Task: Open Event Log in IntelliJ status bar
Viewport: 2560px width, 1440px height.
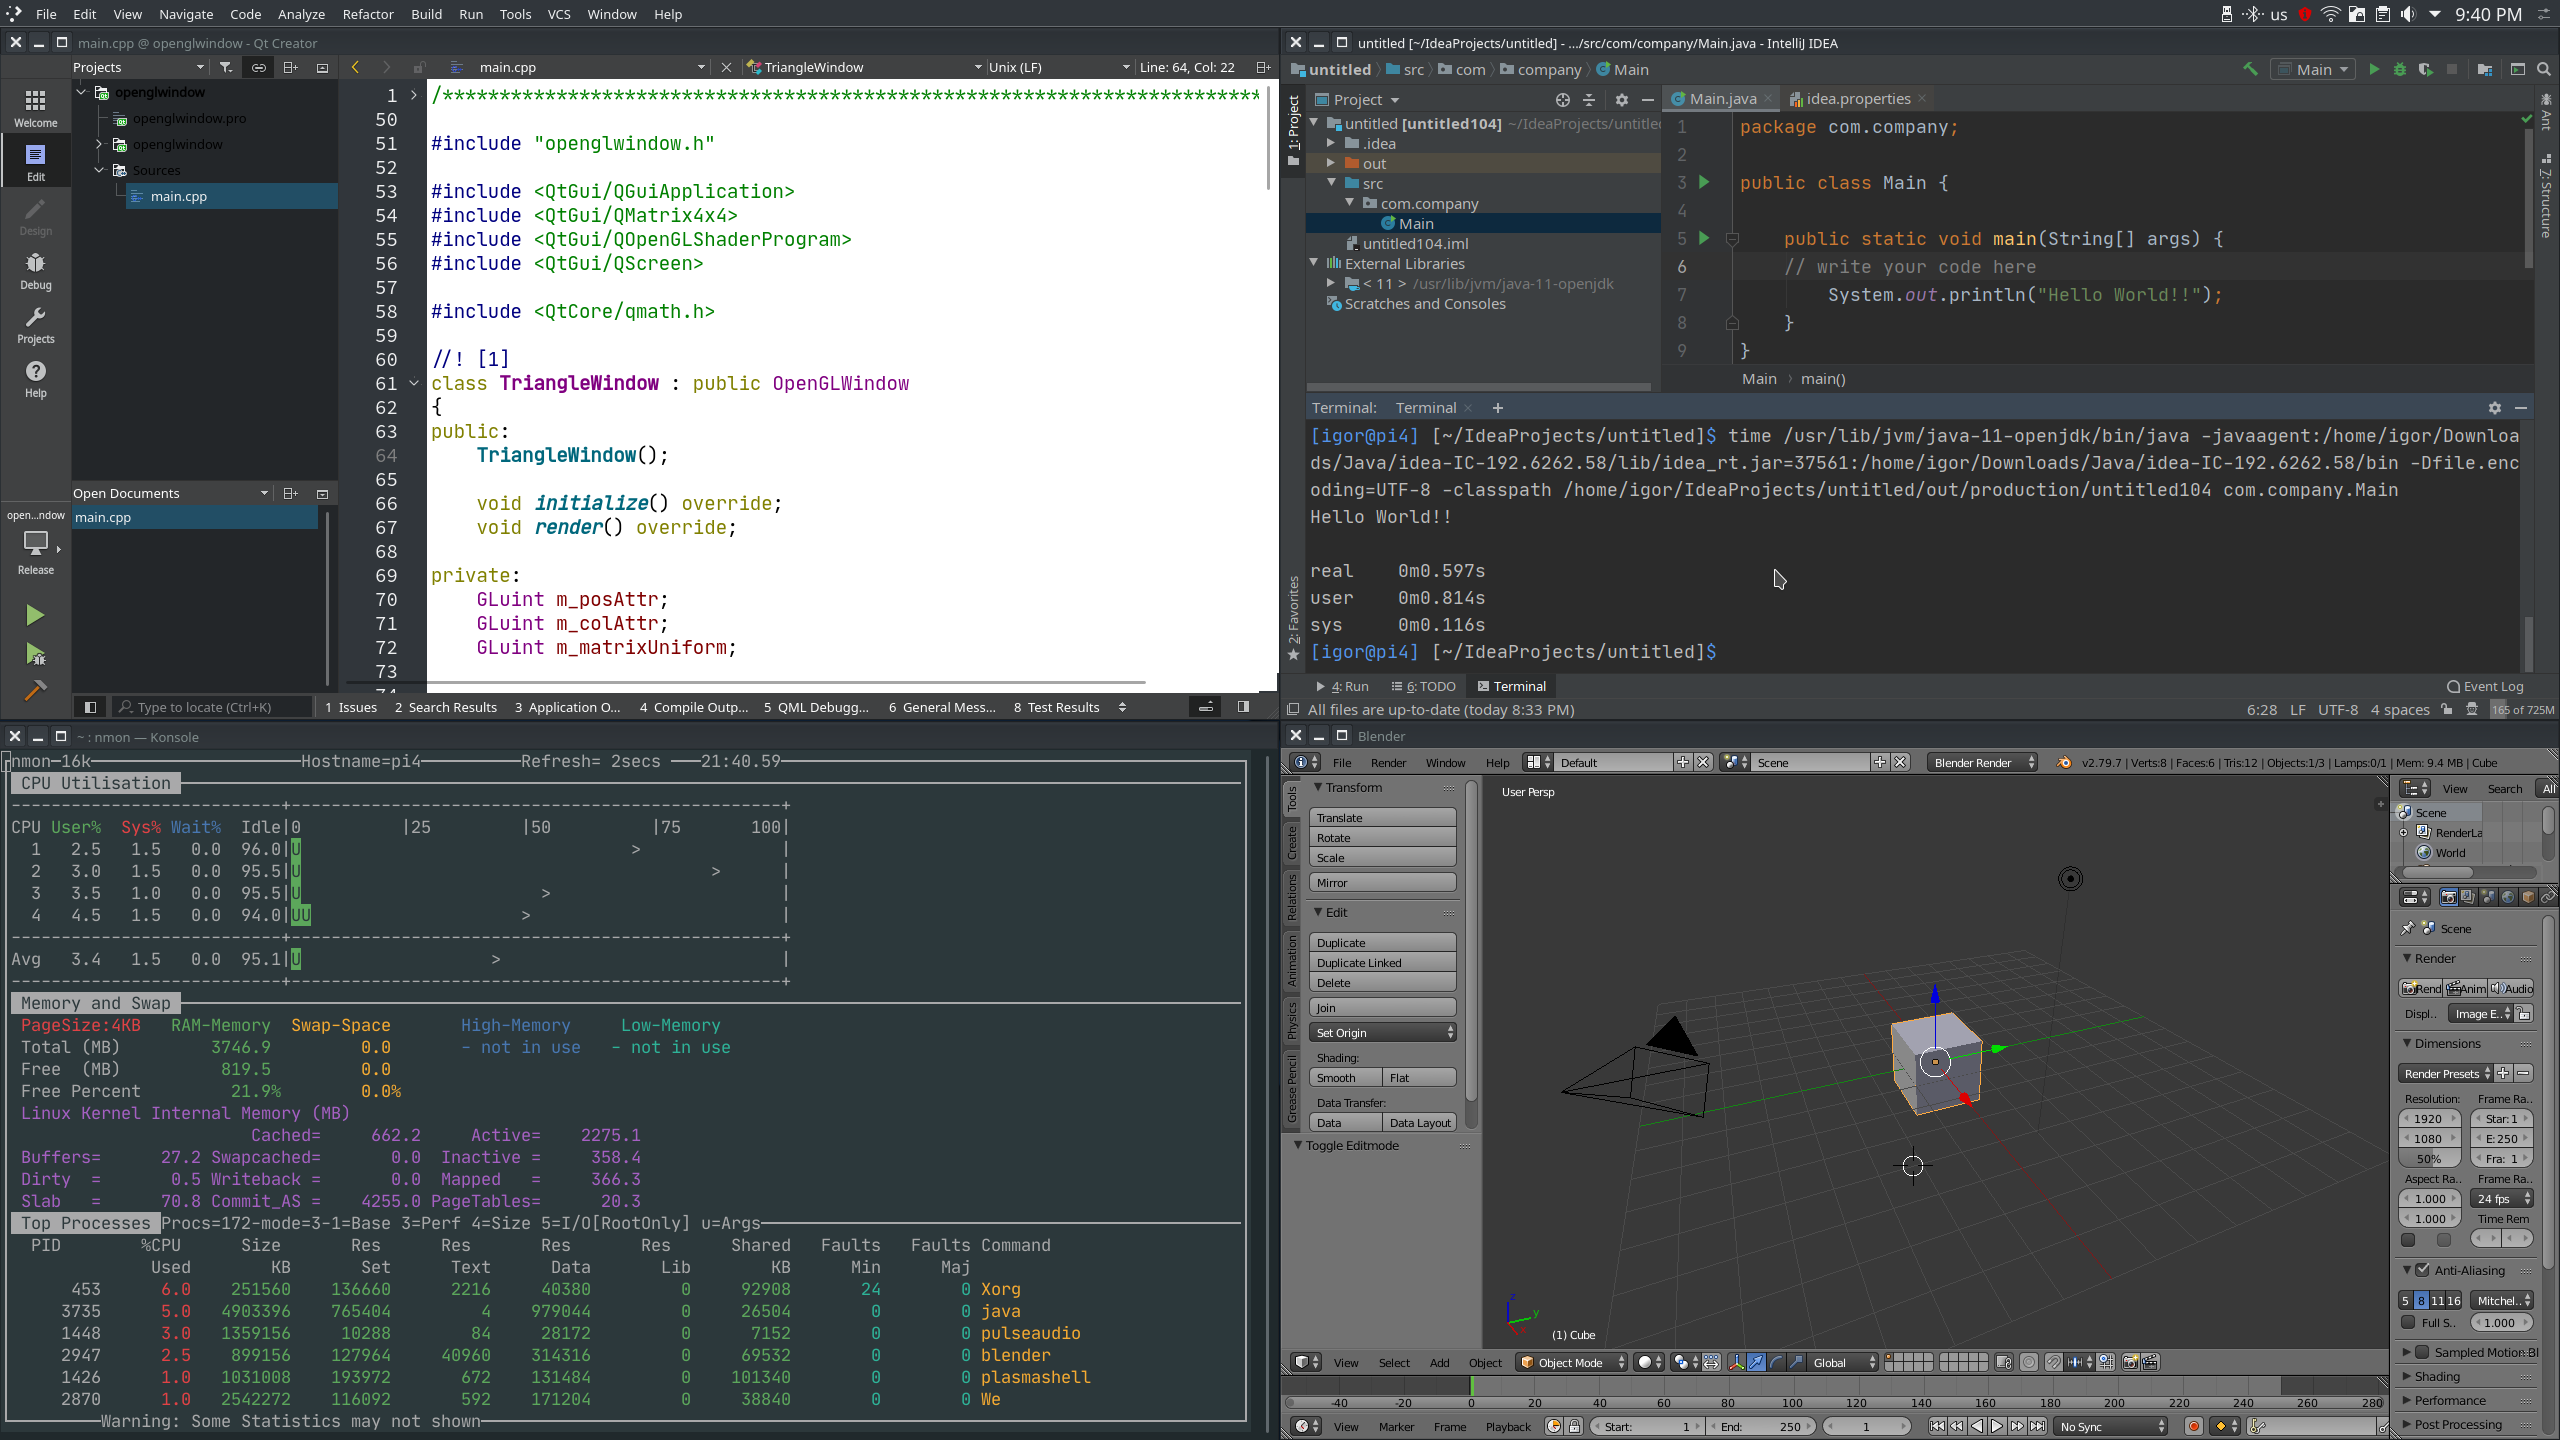Action: [2485, 686]
